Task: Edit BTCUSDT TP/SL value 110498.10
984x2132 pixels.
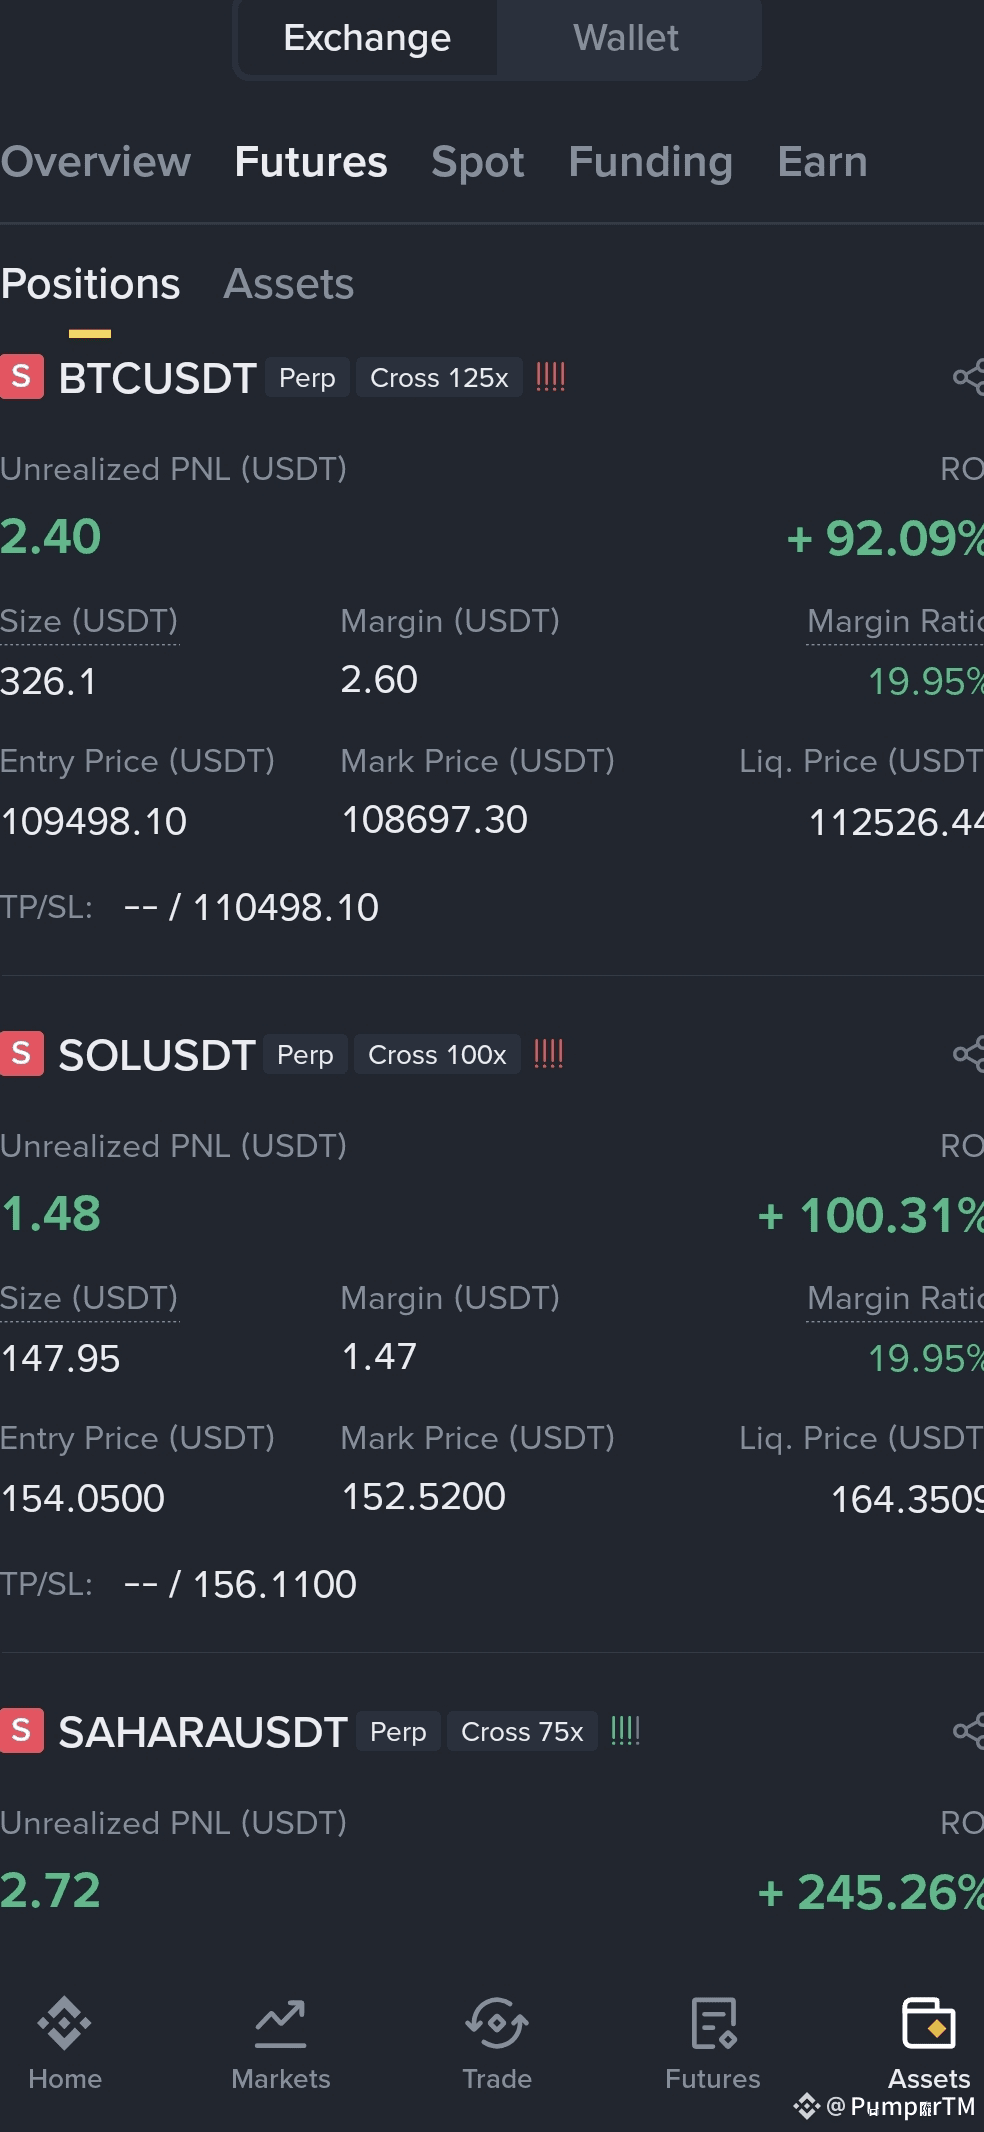Action: point(286,908)
